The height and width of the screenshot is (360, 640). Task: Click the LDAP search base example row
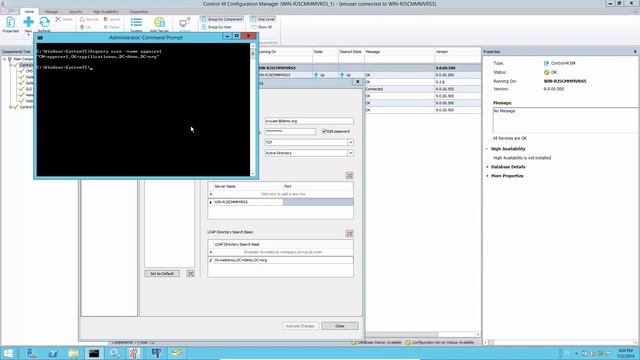(283, 252)
